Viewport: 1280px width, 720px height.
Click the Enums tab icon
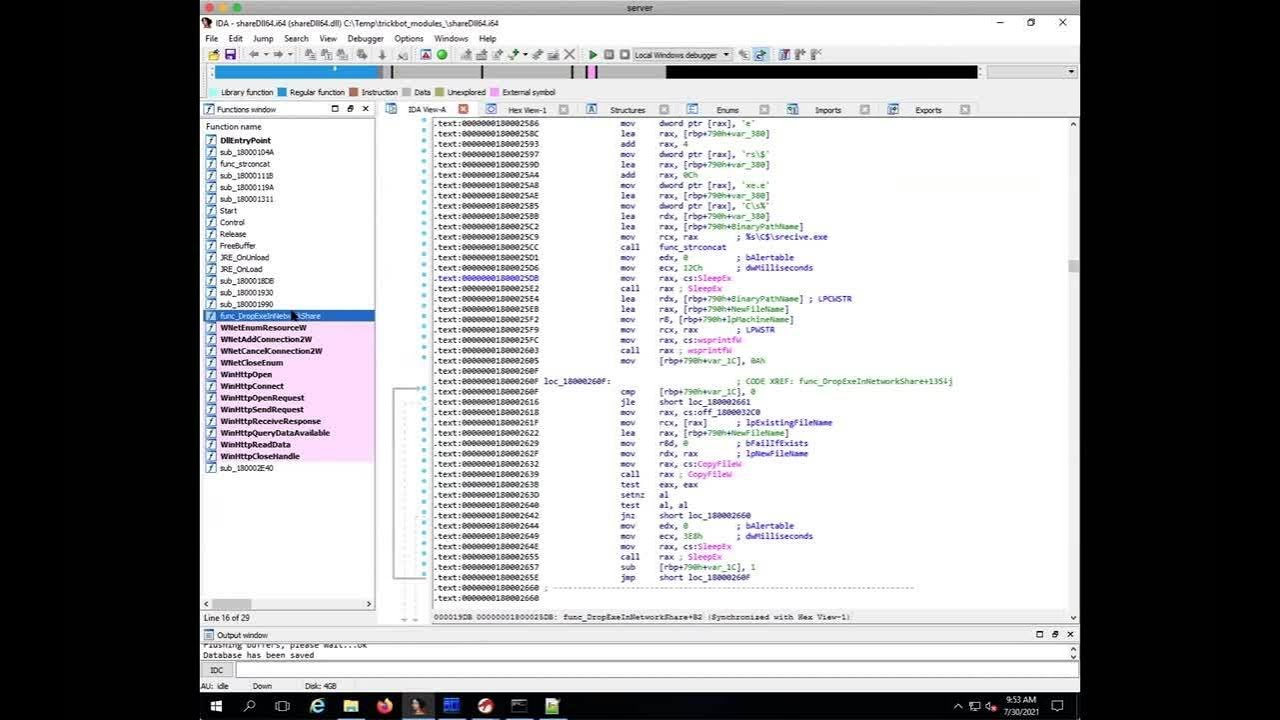tap(692, 109)
